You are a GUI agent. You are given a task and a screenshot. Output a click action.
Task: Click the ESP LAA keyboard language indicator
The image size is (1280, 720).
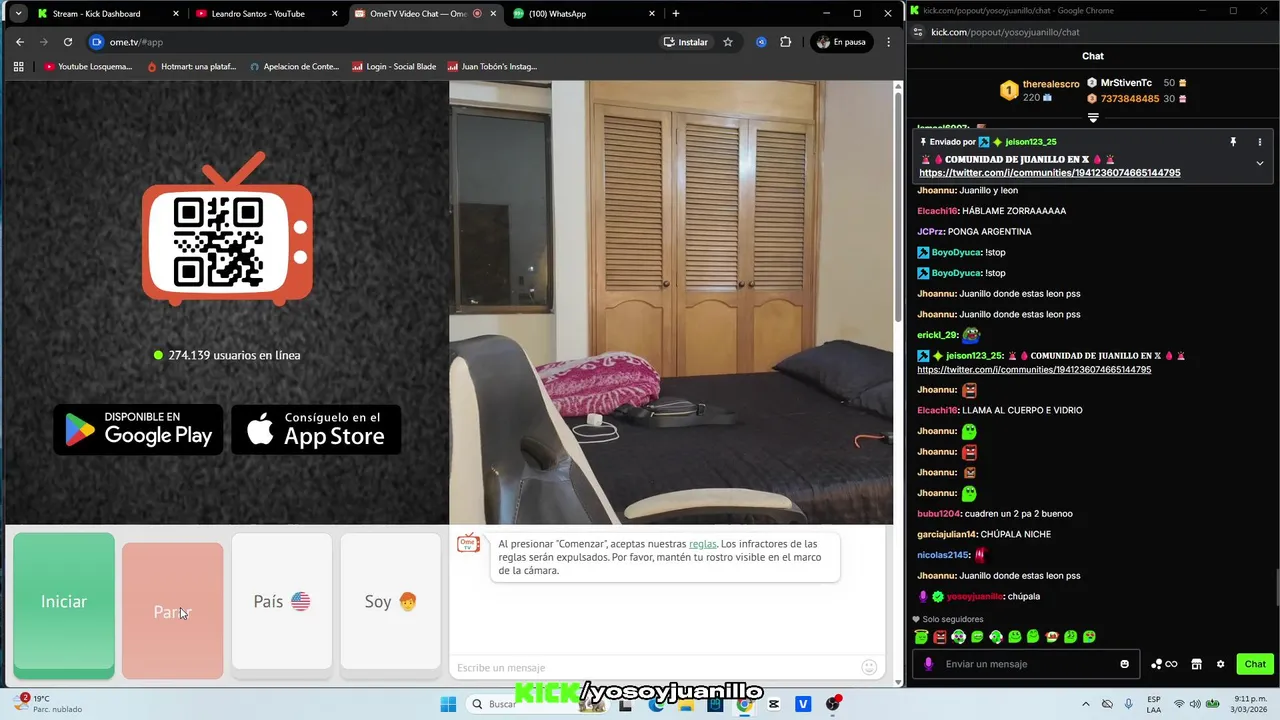click(x=1154, y=704)
